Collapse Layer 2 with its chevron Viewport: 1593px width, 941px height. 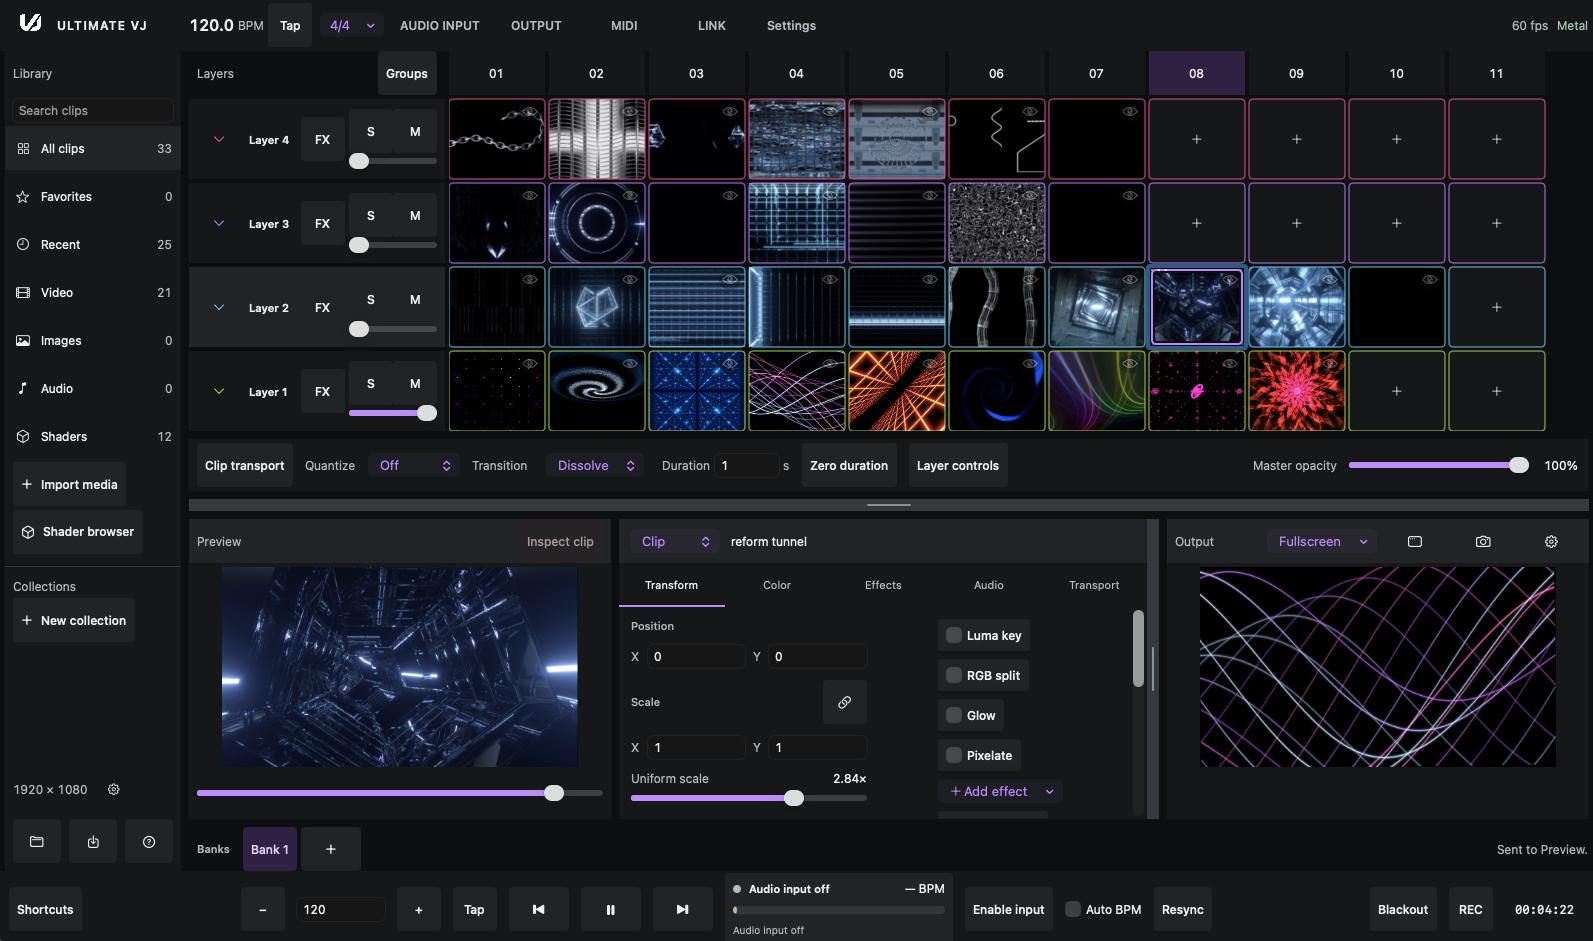coord(219,307)
